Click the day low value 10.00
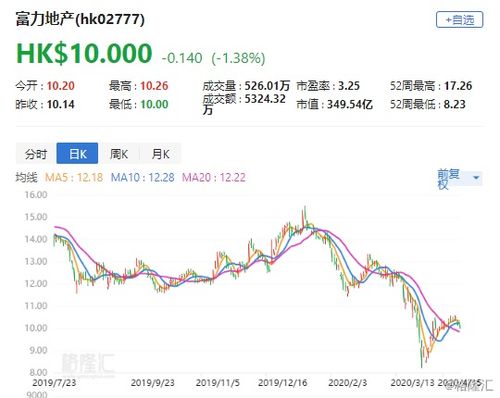Viewport: 500px width, 398px height. (x=154, y=104)
